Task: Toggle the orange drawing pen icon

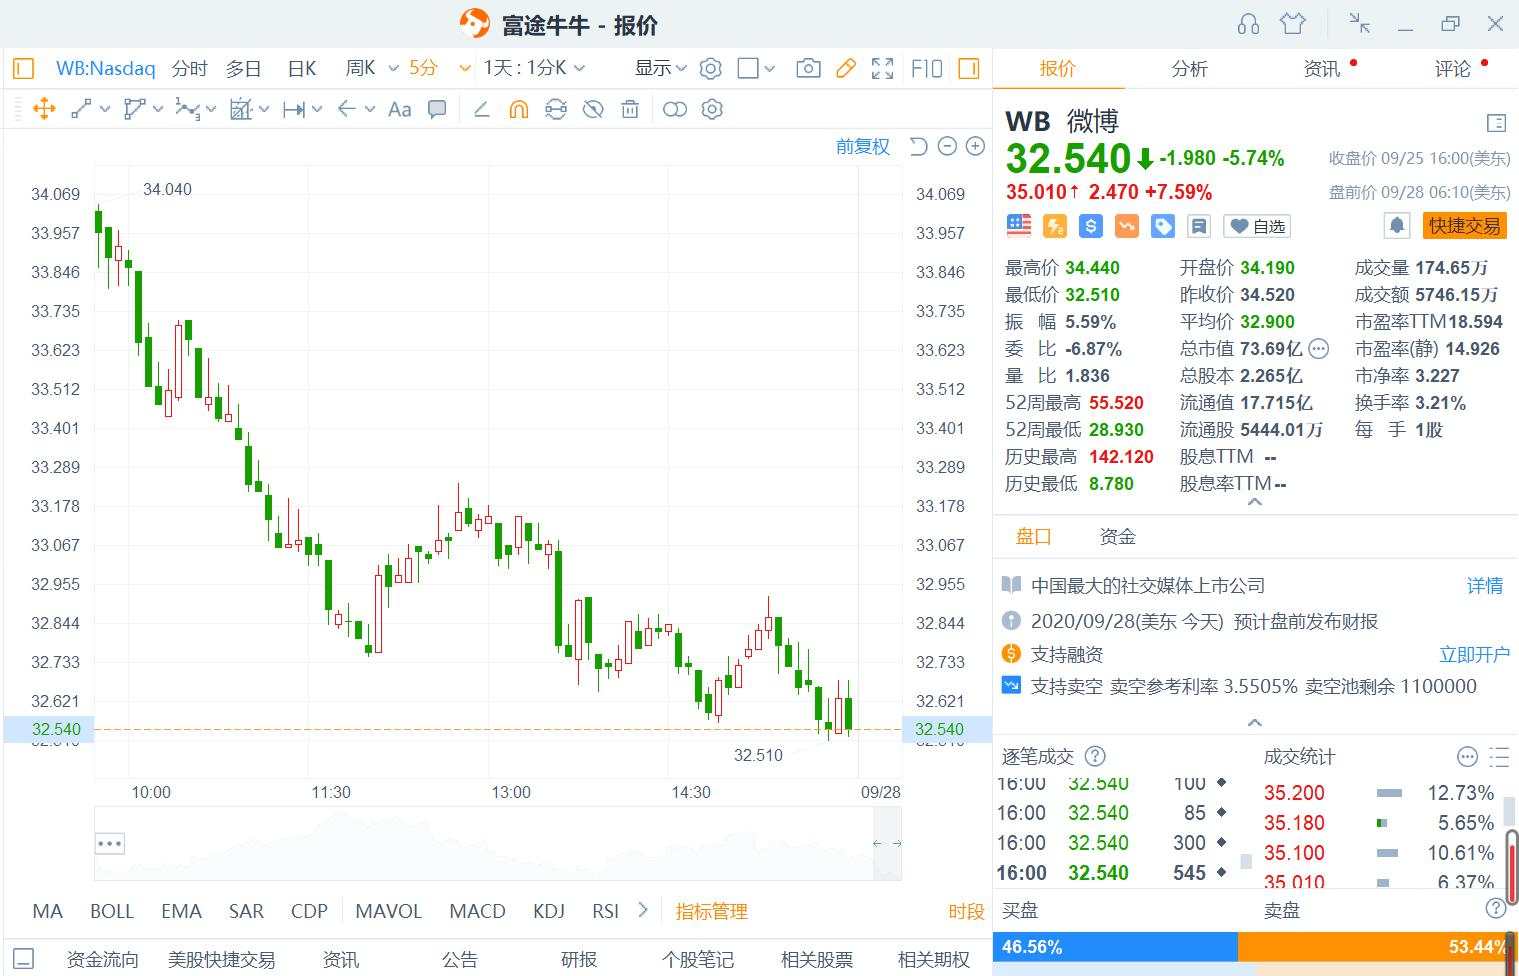Action: click(846, 68)
